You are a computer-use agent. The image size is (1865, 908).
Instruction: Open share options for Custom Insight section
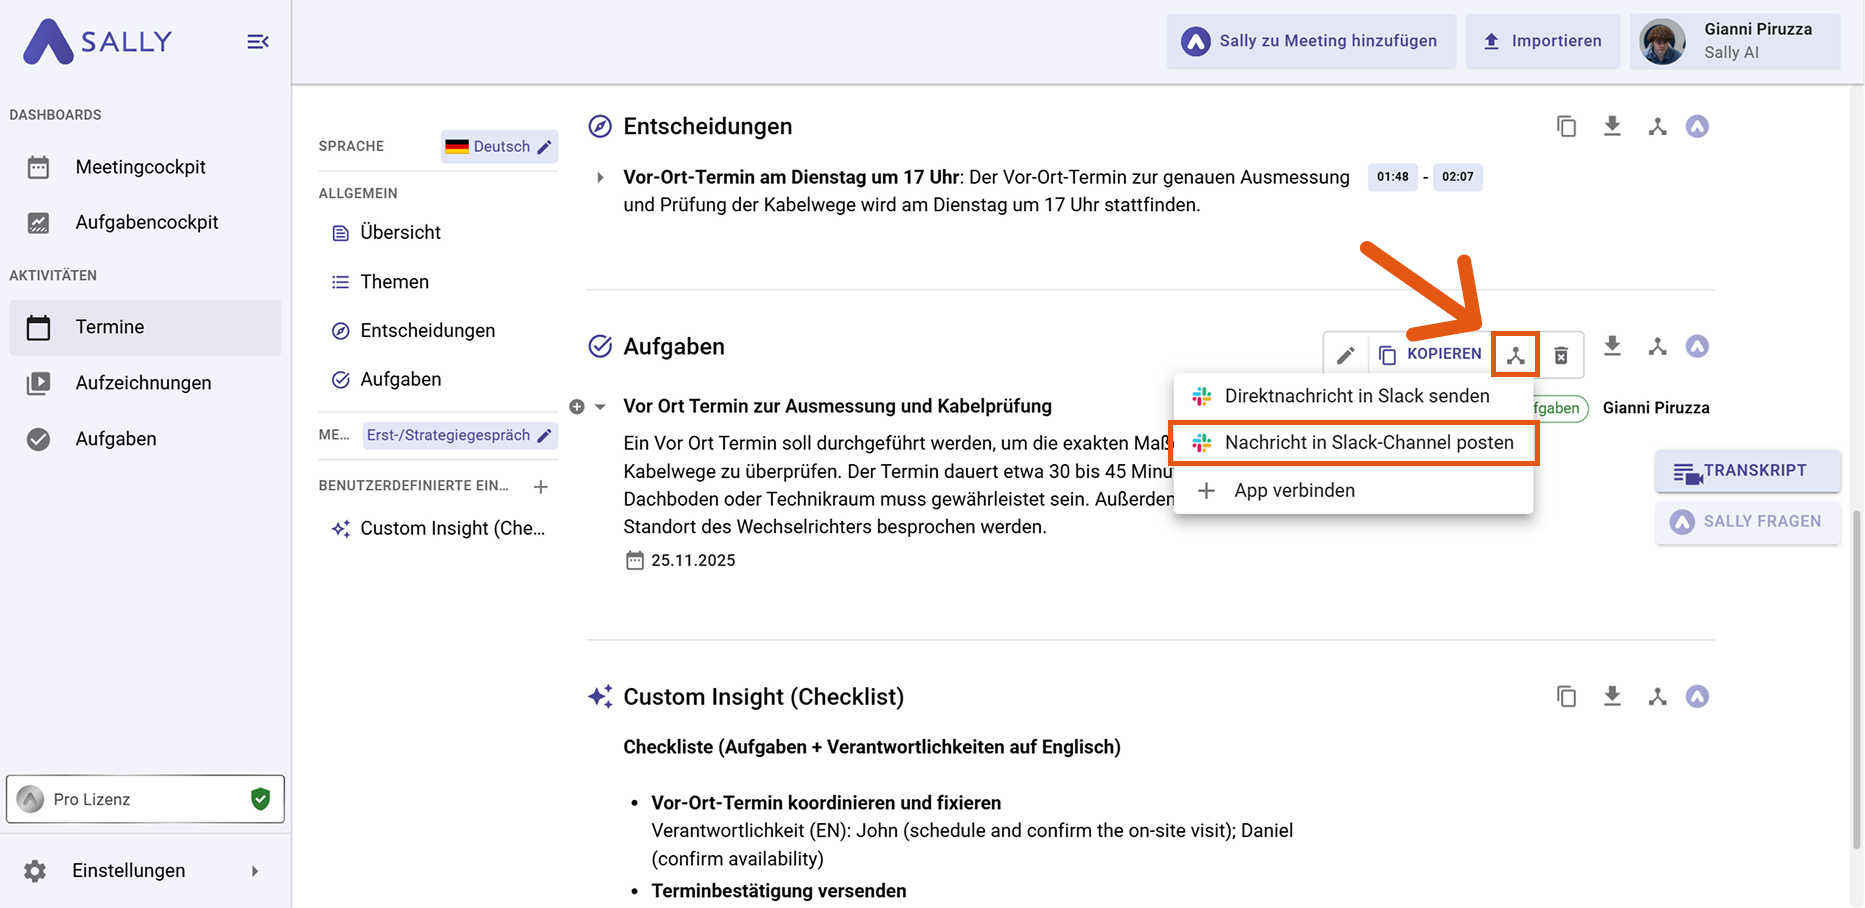[x=1657, y=696]
